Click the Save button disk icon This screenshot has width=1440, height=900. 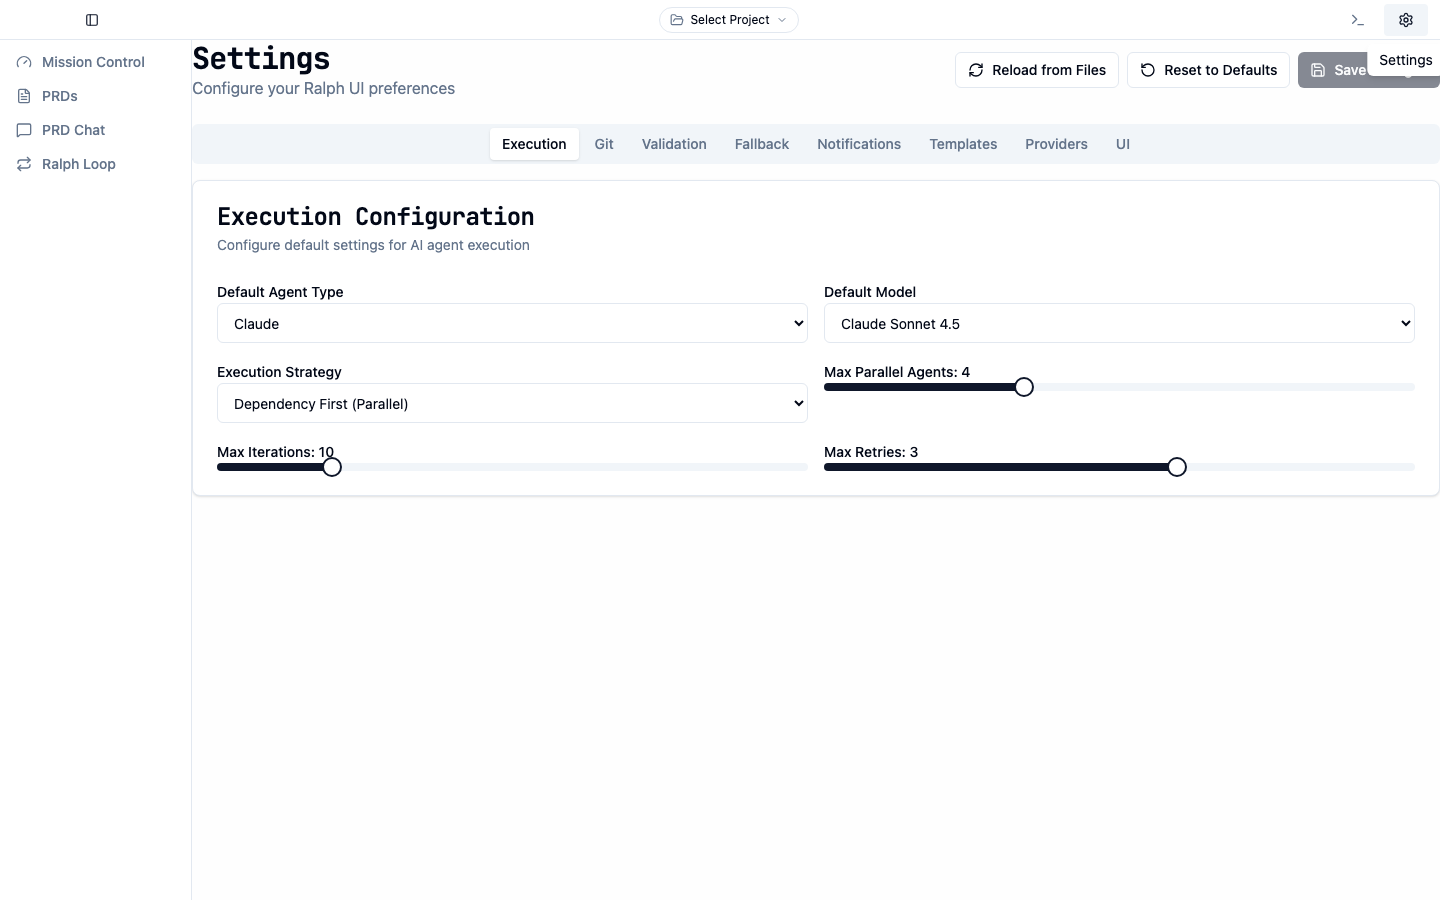(x=1318, y=70)
